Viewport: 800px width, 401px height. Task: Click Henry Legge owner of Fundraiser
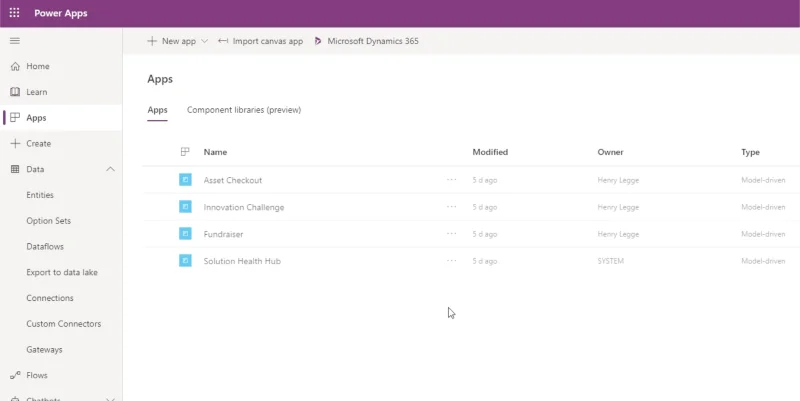point(618,234)
